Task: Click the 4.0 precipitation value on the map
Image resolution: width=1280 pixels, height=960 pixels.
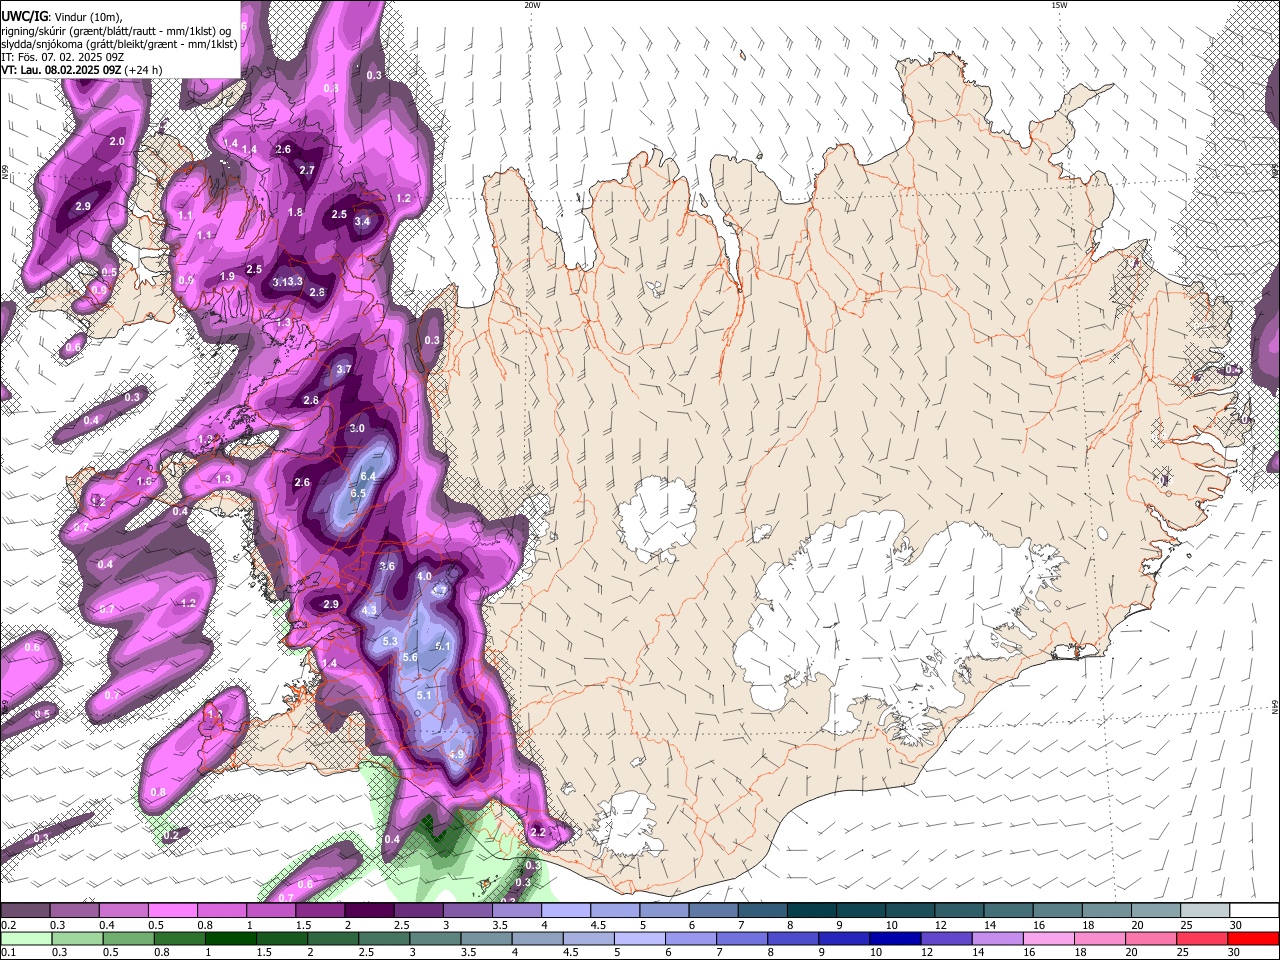Action: [x=424, y=576]
